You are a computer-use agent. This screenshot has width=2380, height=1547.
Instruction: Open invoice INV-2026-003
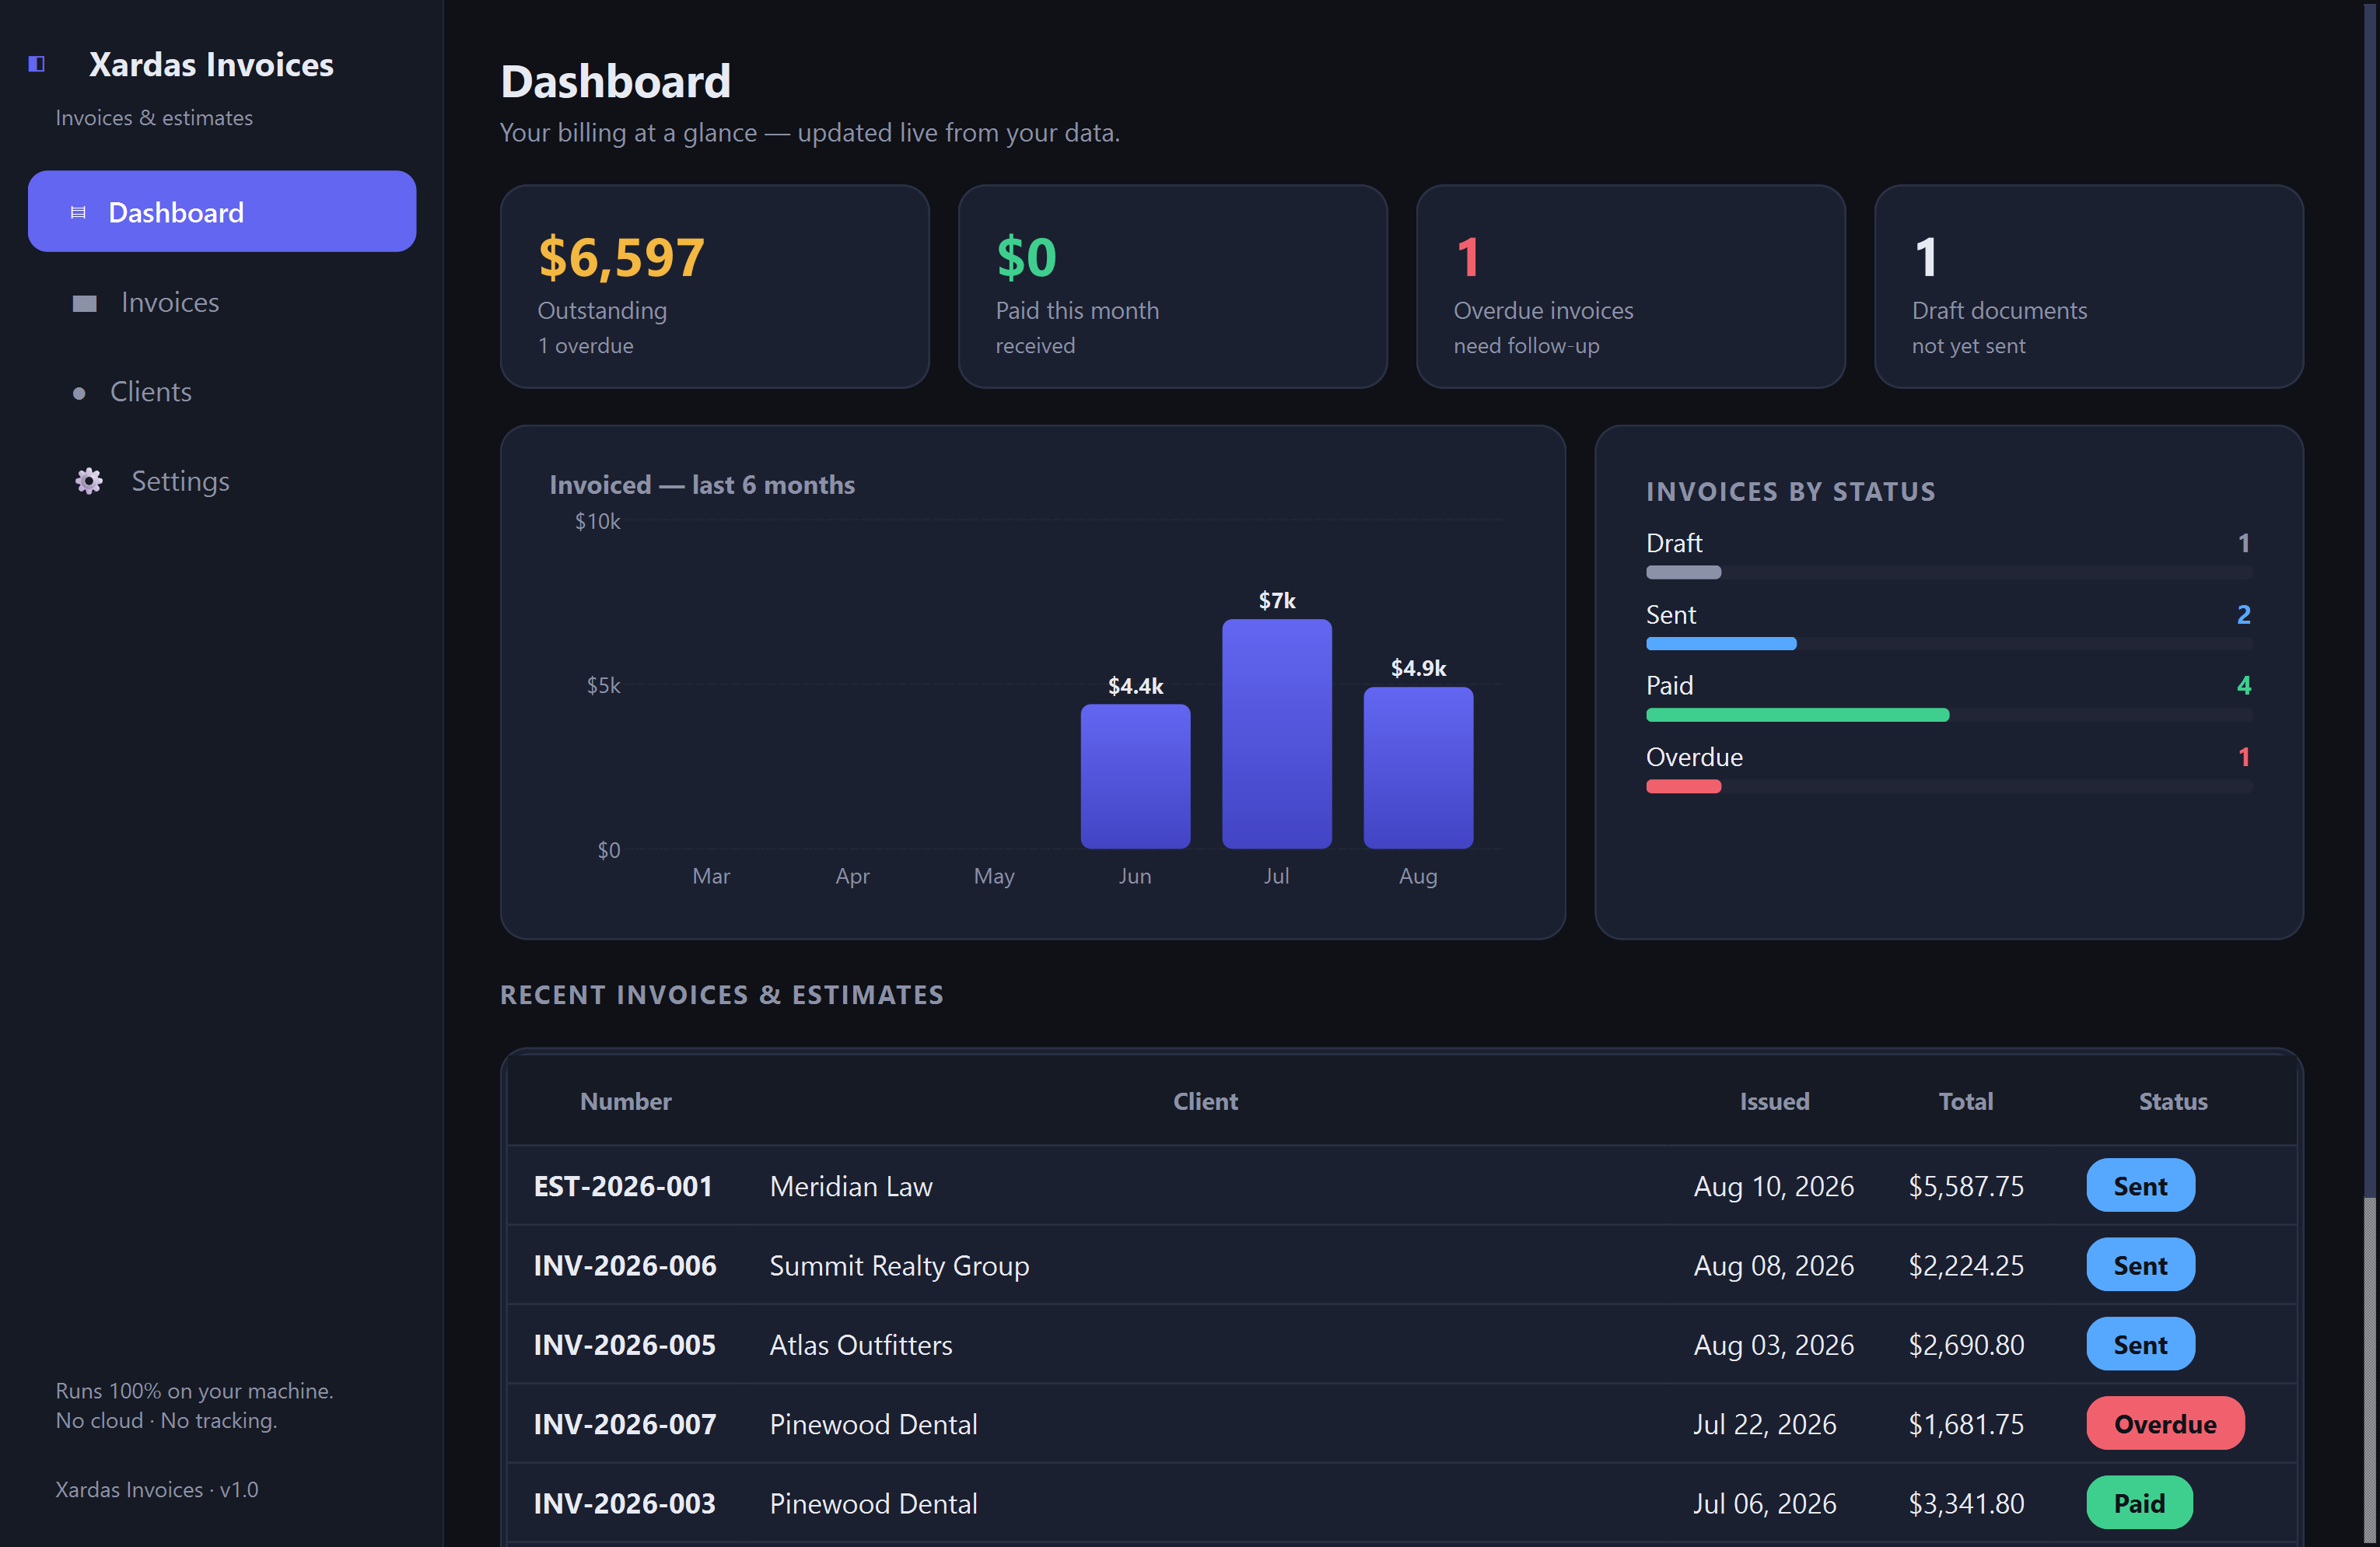pyautogui.click(x=625, y=1503)
